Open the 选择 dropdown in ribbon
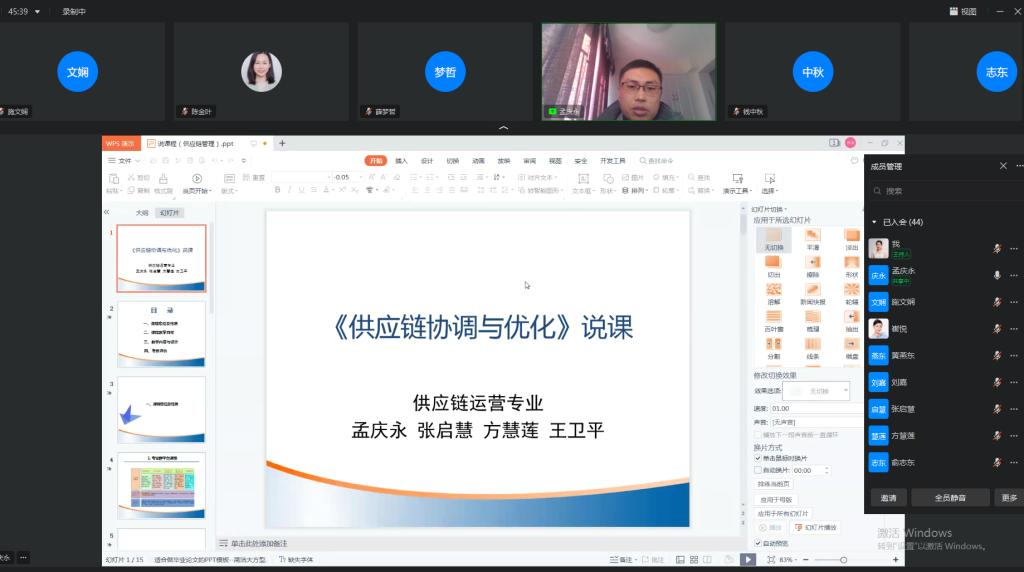 click(x=770, y=191)
